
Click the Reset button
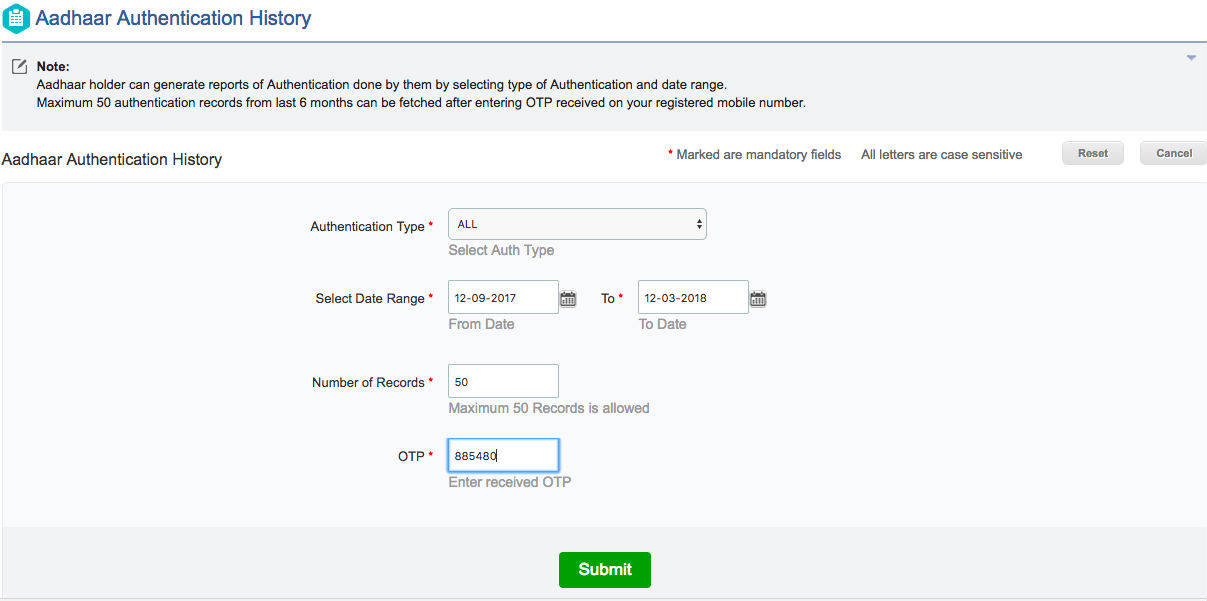coord(1092,153)
